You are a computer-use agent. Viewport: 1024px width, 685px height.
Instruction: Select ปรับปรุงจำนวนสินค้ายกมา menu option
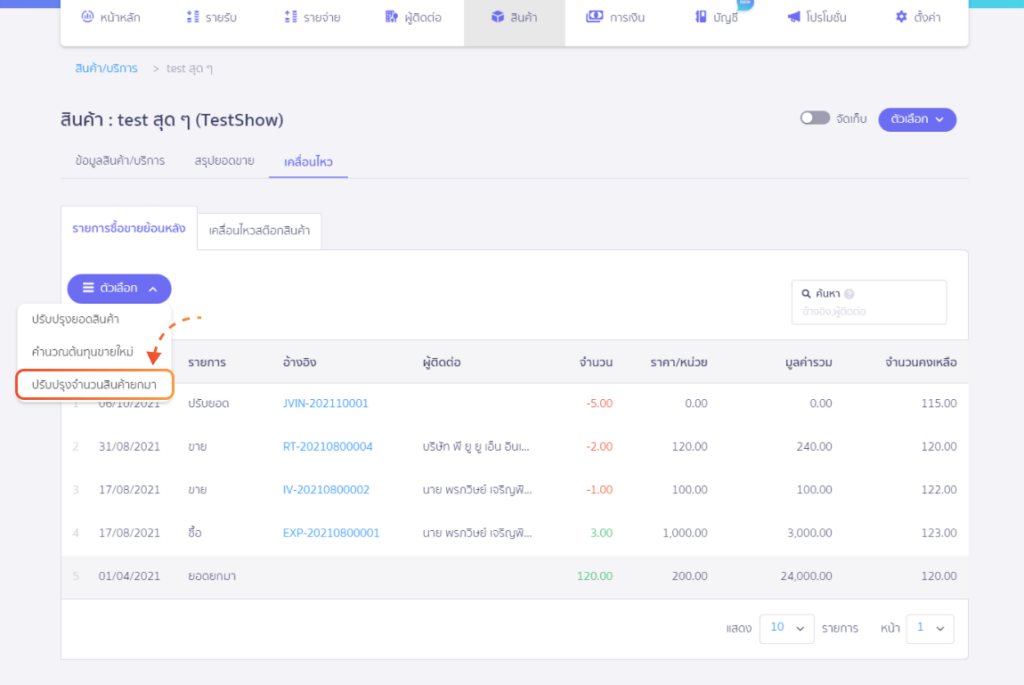click(94, 385)
